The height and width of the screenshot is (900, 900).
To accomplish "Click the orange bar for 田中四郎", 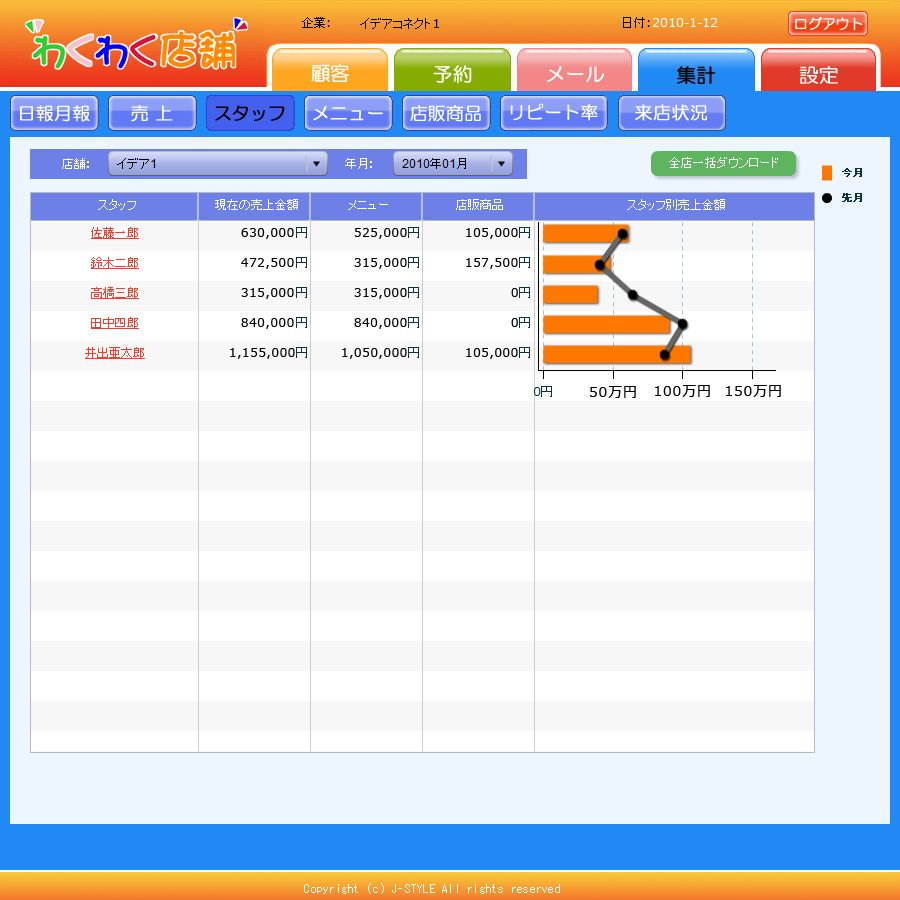I will [605, 325].
